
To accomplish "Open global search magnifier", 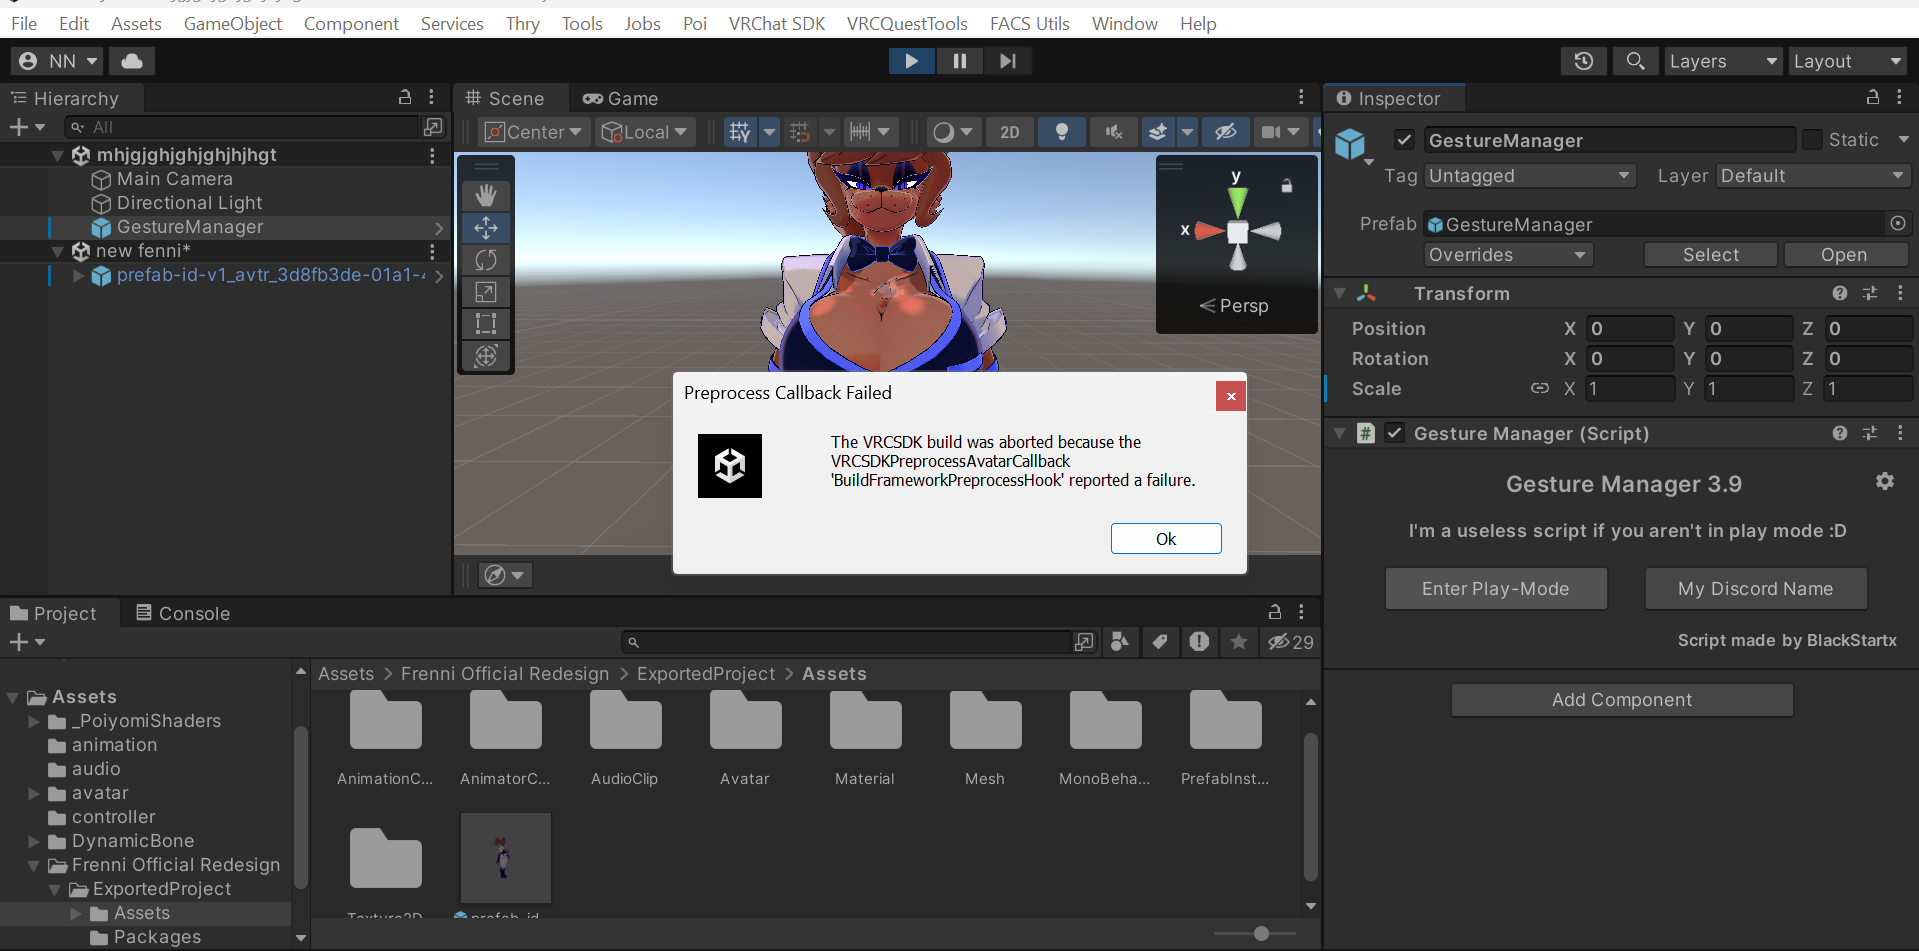I will 1635,61.
